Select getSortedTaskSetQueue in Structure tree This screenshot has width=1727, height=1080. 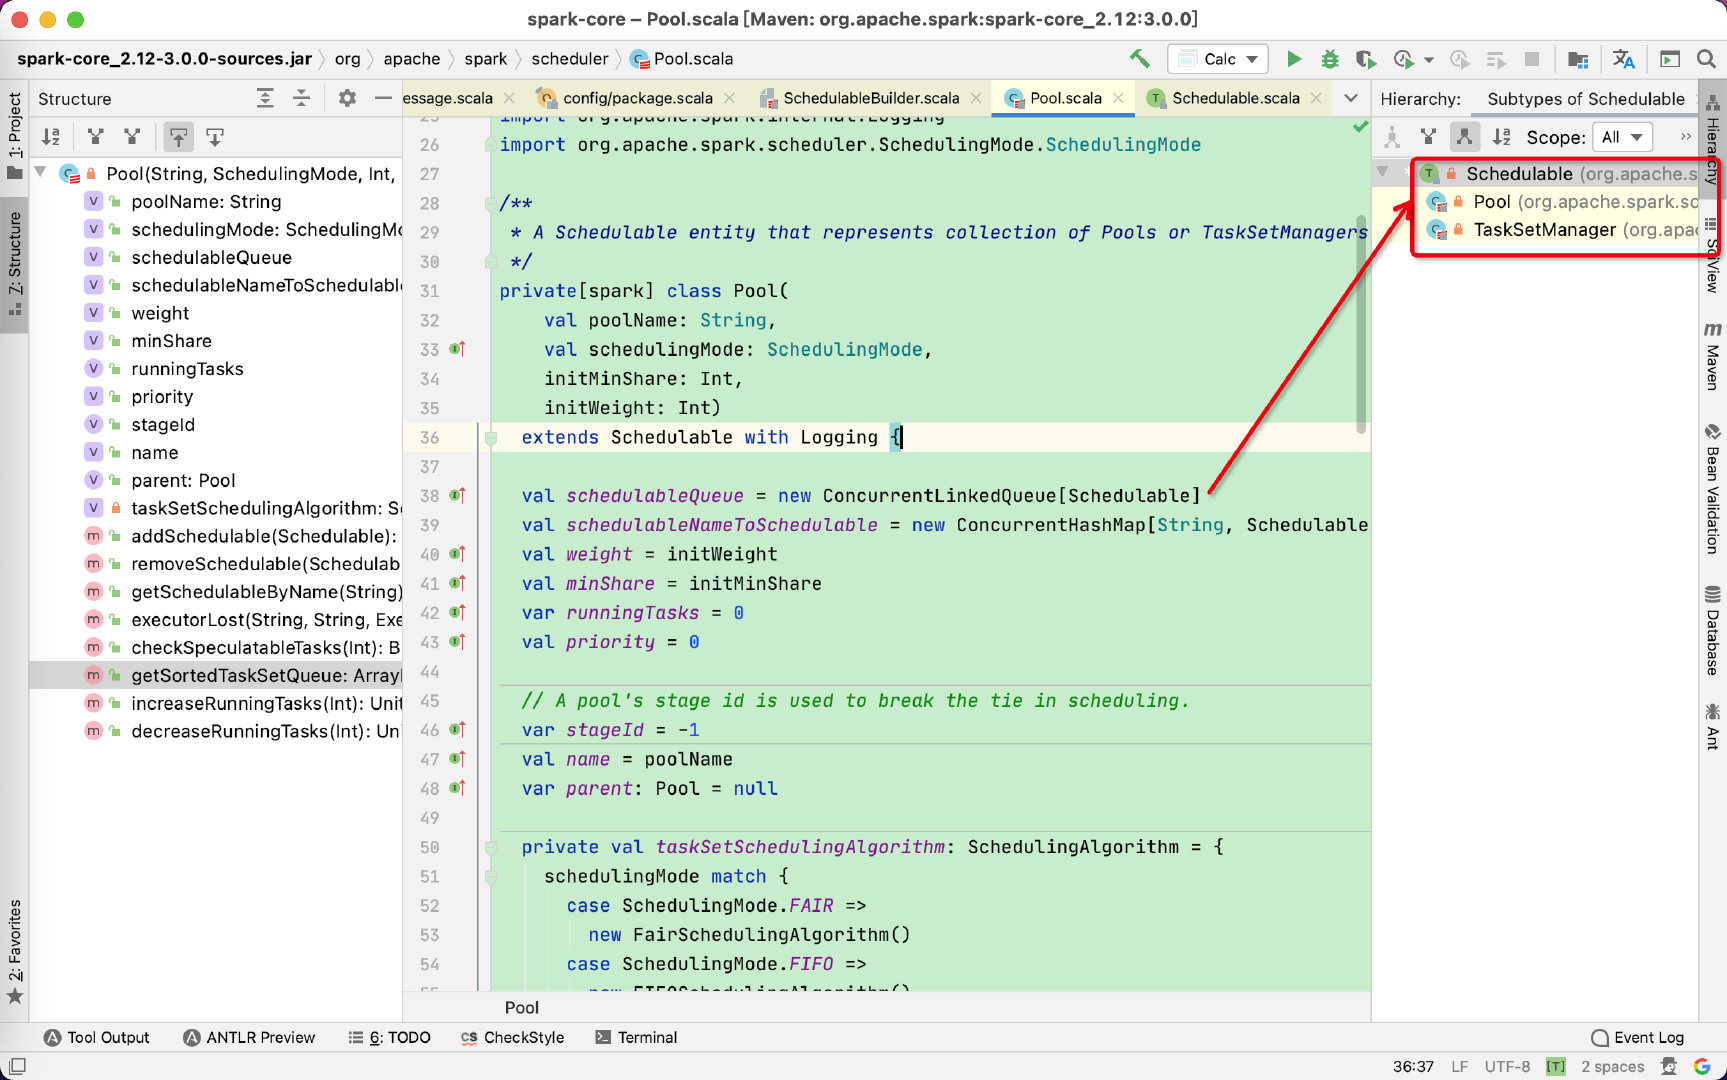point(215,676)
